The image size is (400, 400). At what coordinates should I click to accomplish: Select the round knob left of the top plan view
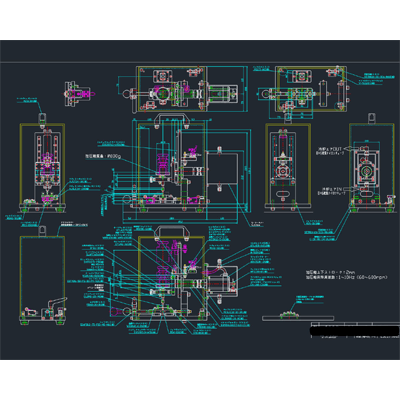pos(127,94)
